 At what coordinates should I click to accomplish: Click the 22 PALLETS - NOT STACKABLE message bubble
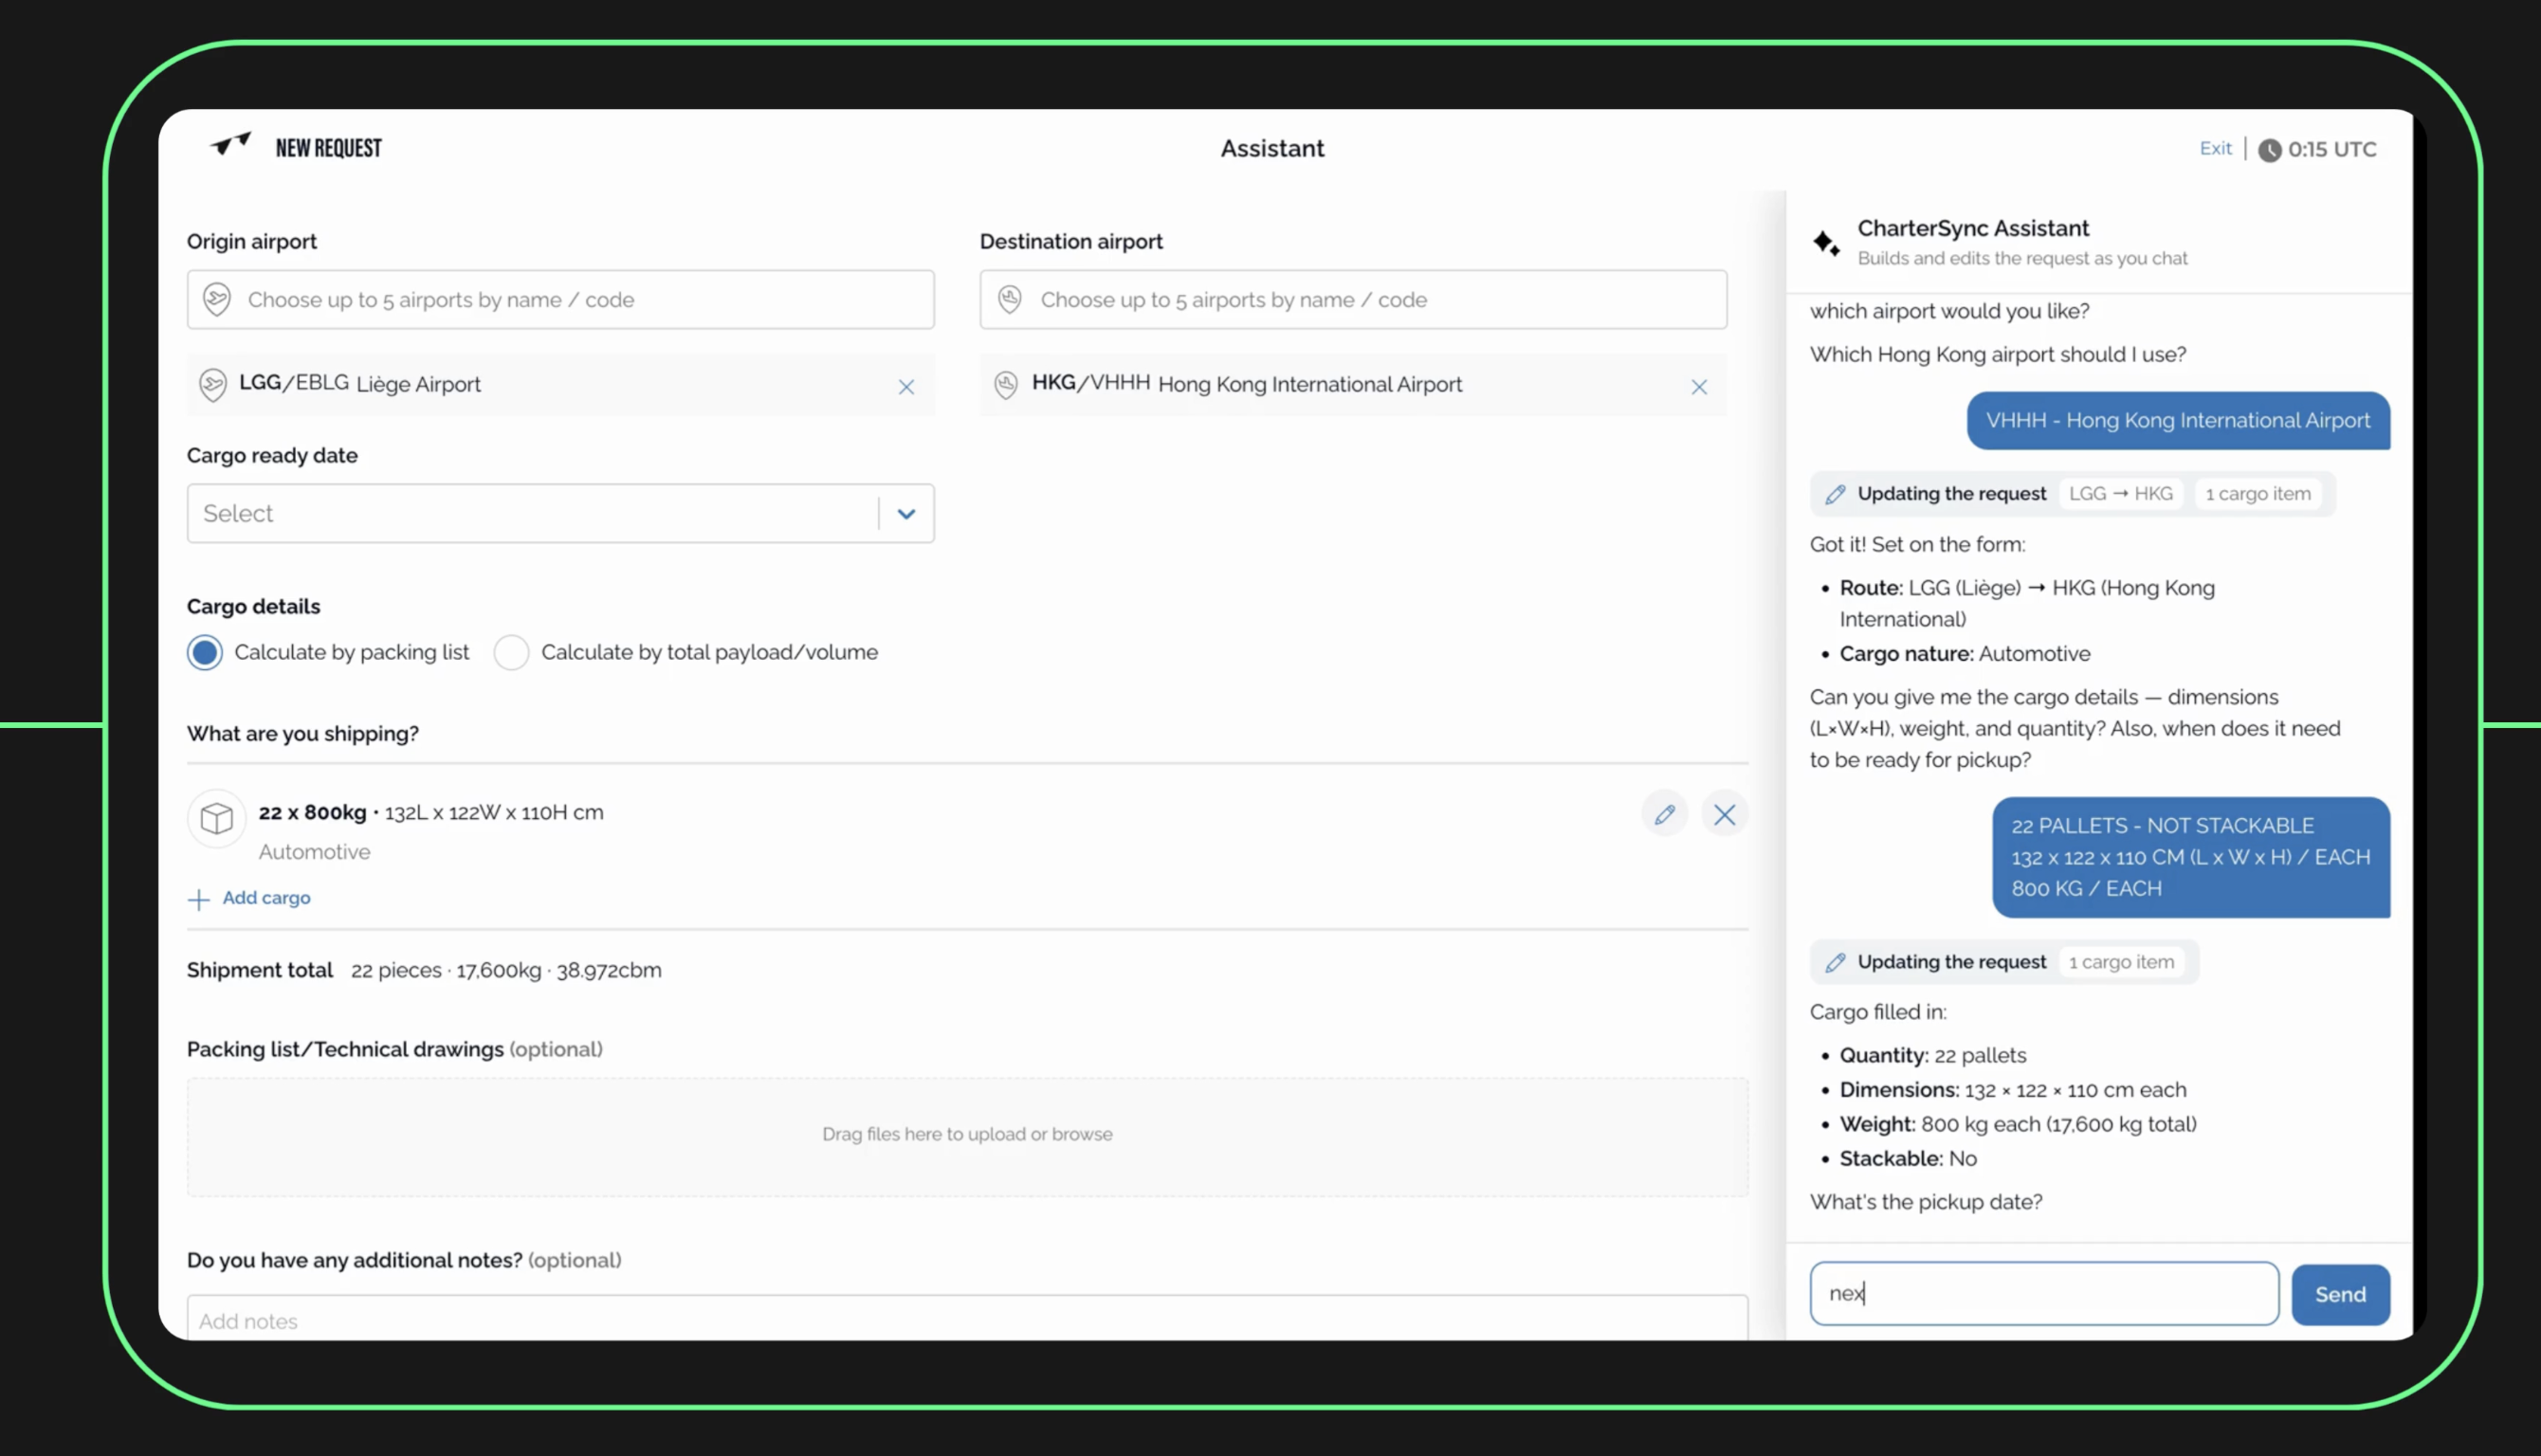tap(2191, 857)
